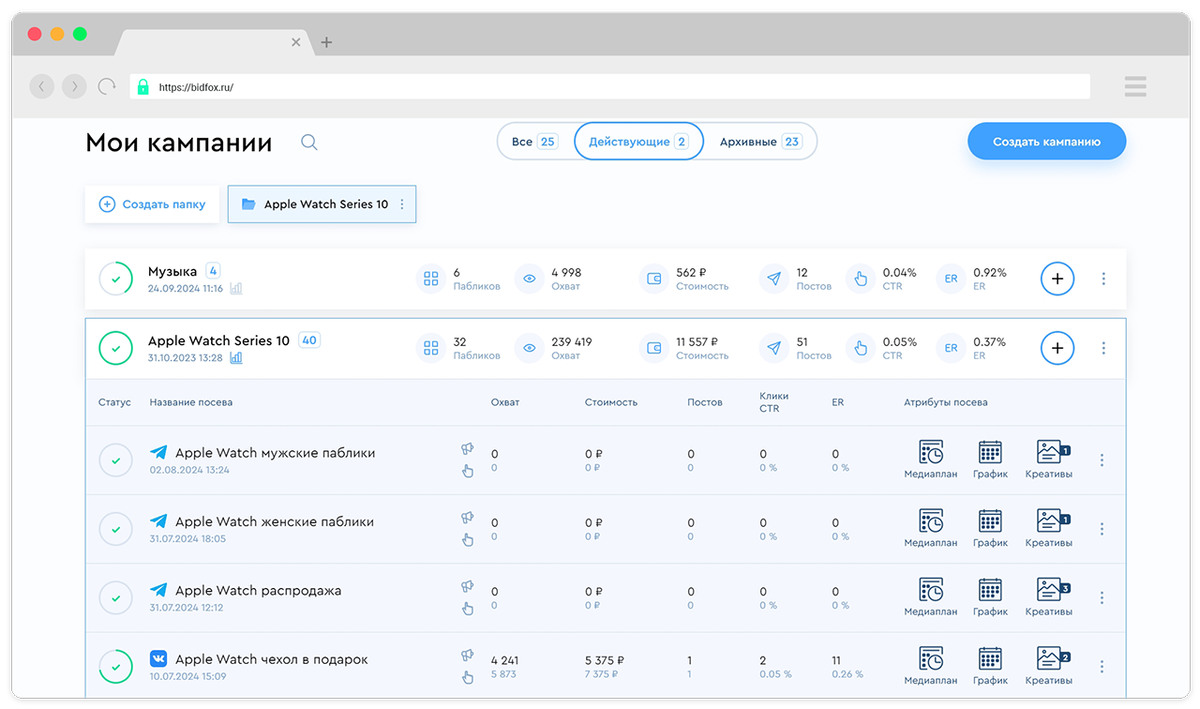
Task: Click the Создать кампанию button
Action: (x=1047, y=142)
